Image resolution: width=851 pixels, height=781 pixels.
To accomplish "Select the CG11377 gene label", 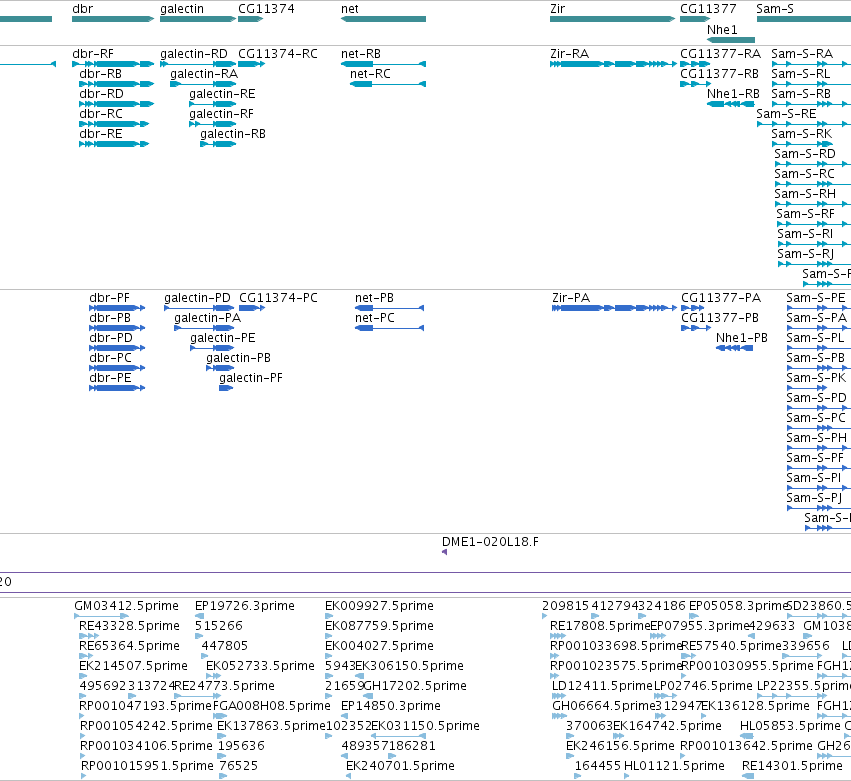I will (x=708, y=9).
